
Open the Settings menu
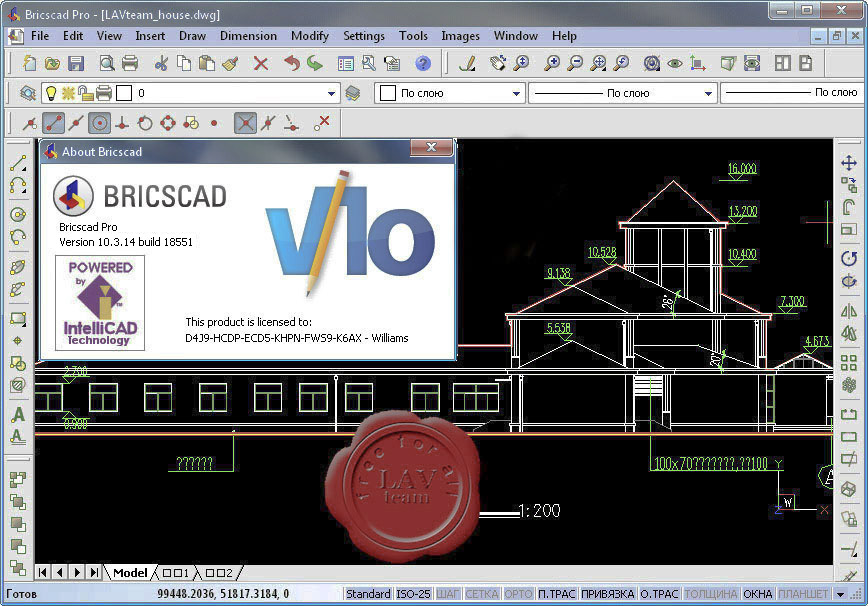[x=364, y=36]
